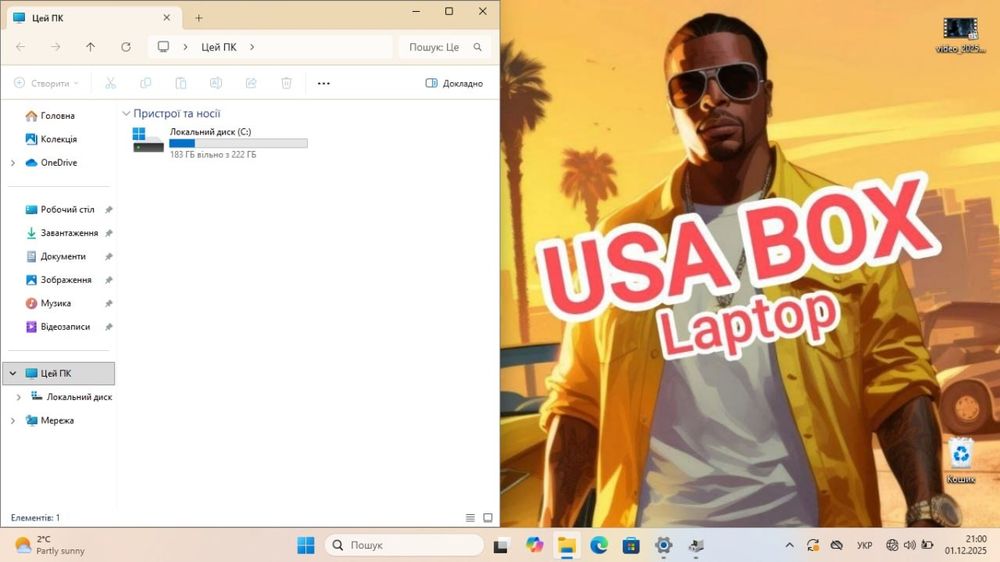
Task: Go up one folder level
Action: coord(91,47)
